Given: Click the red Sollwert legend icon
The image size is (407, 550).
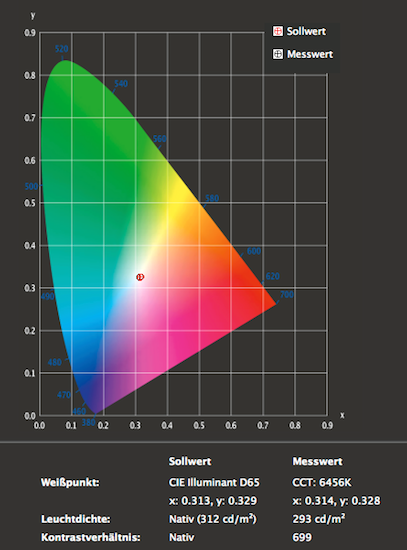Looking at the screenshot, I should click(278, 31).
